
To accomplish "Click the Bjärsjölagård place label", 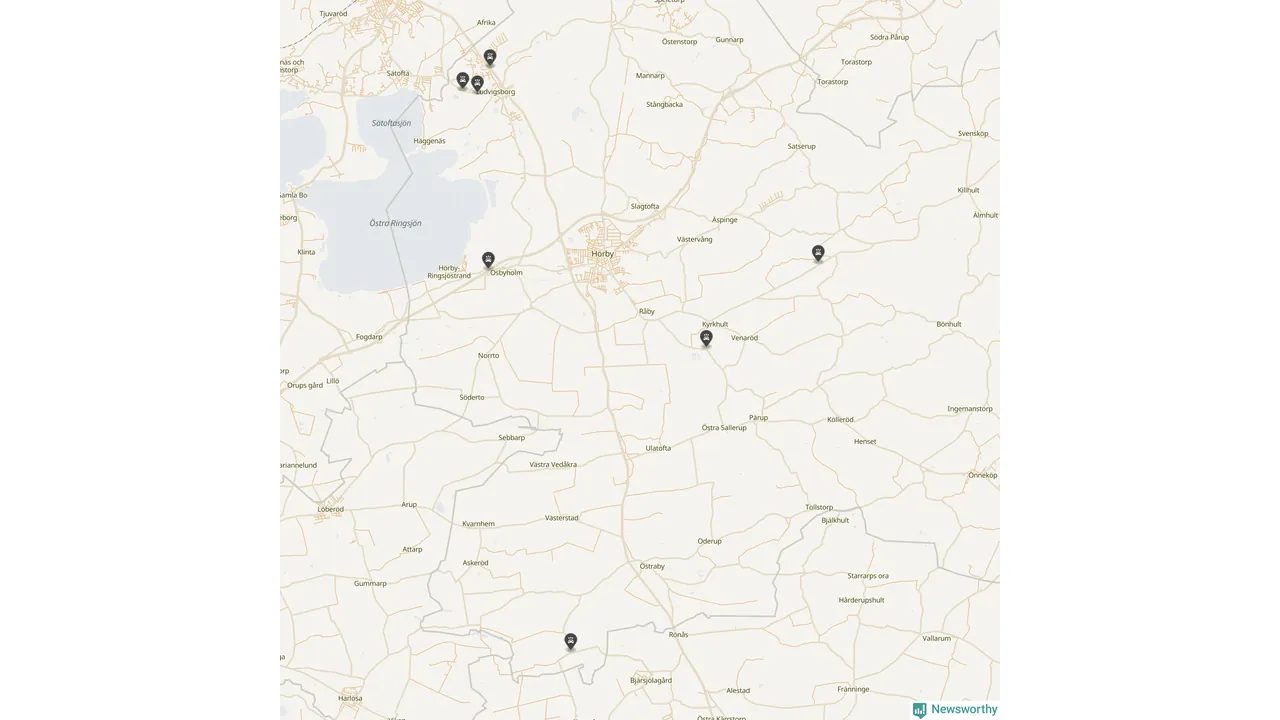I will [x=651, y=680].
